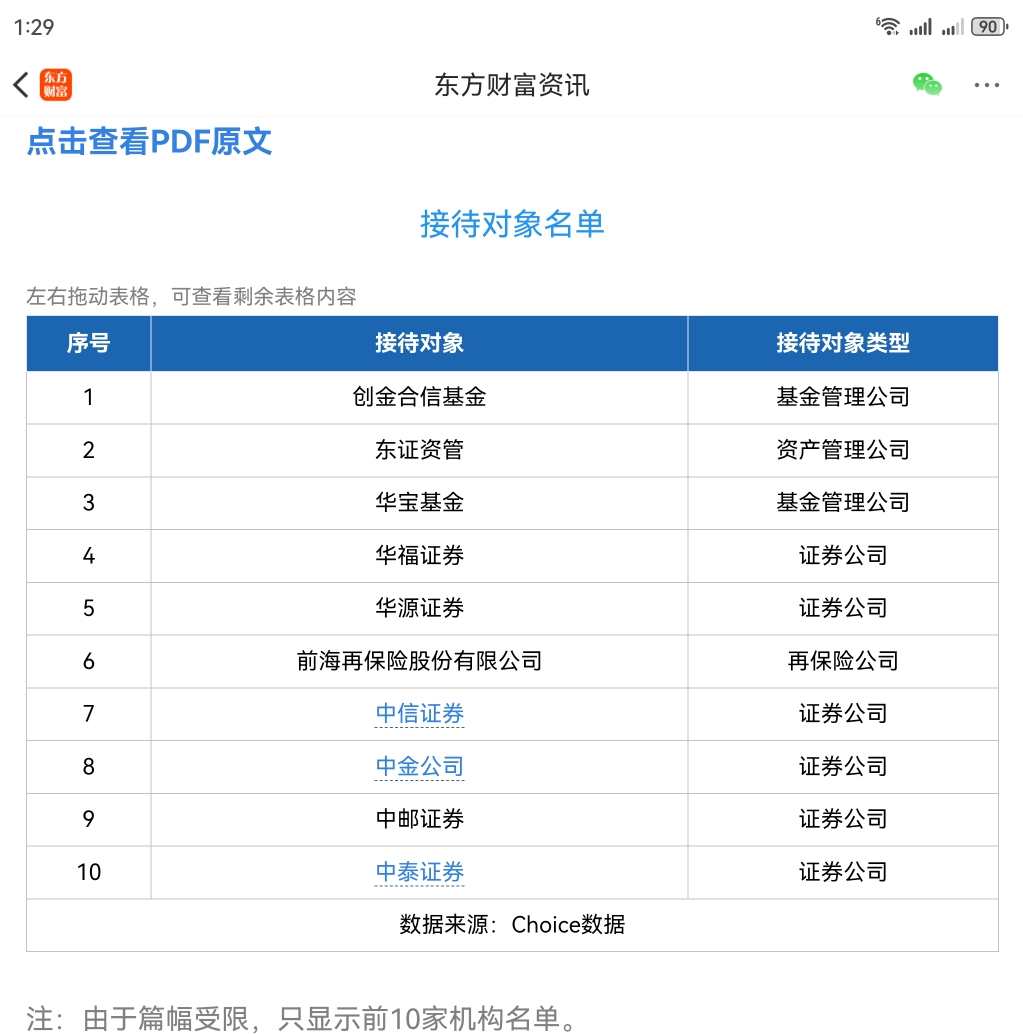Open the 中金公司 stock link
The image size is (1023, 1034).
(419, 766)
